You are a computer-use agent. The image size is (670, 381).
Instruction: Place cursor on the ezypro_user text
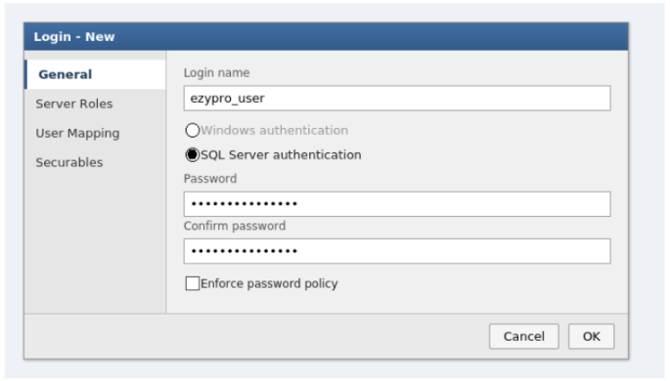click(227, 99)
